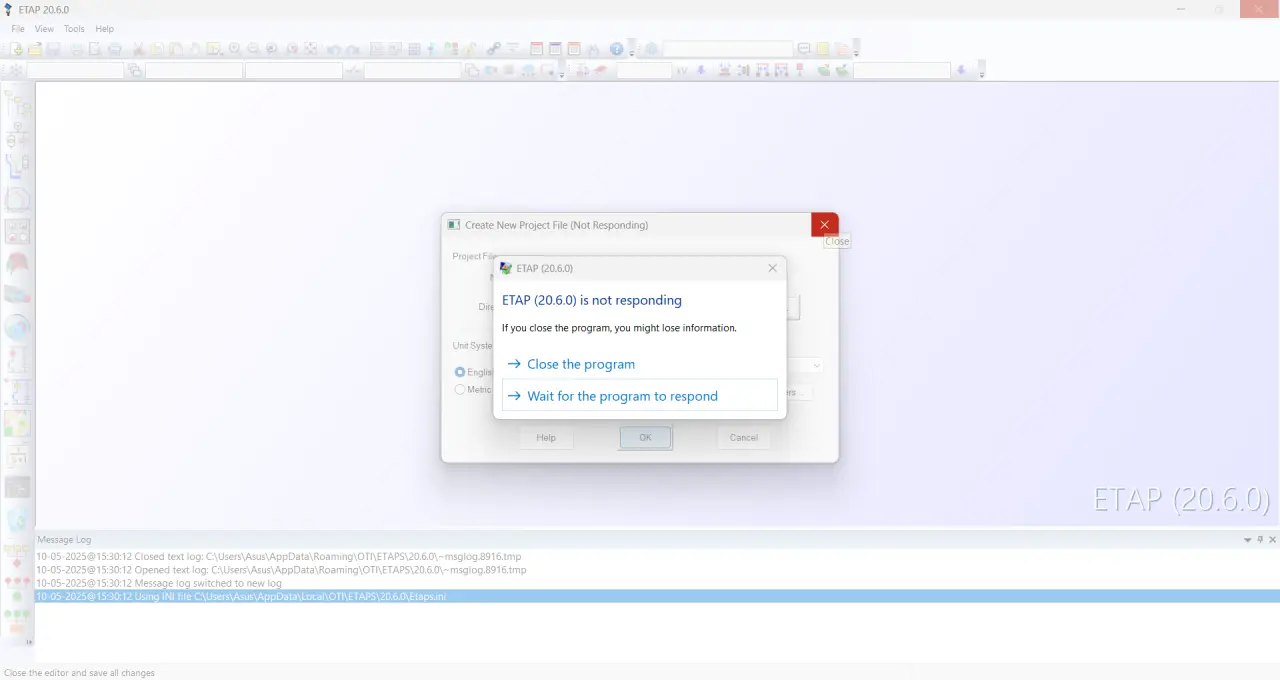Screen dimensions: 1280x680
Task: Open the File menu
Action: [x=18, y=29]
